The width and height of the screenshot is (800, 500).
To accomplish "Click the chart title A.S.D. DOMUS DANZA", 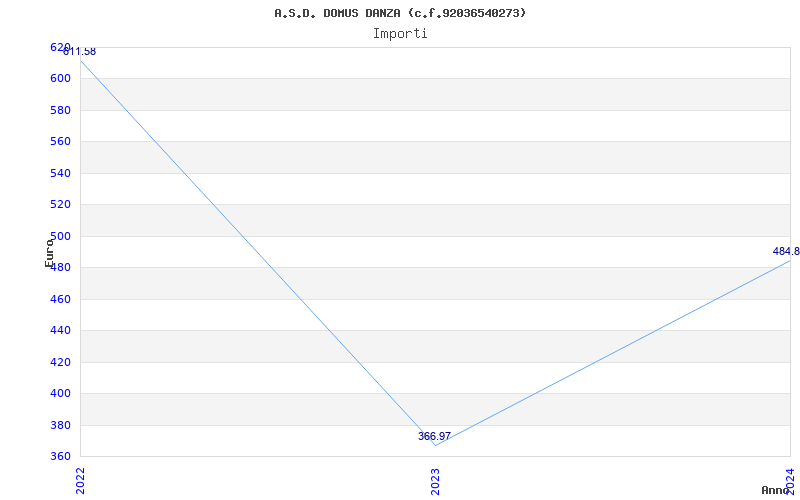I will (399, 13).
